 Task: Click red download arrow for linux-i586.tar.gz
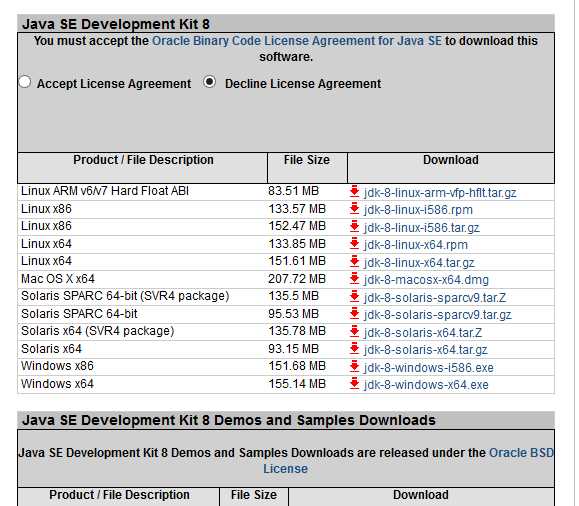[x=354, y=226]
